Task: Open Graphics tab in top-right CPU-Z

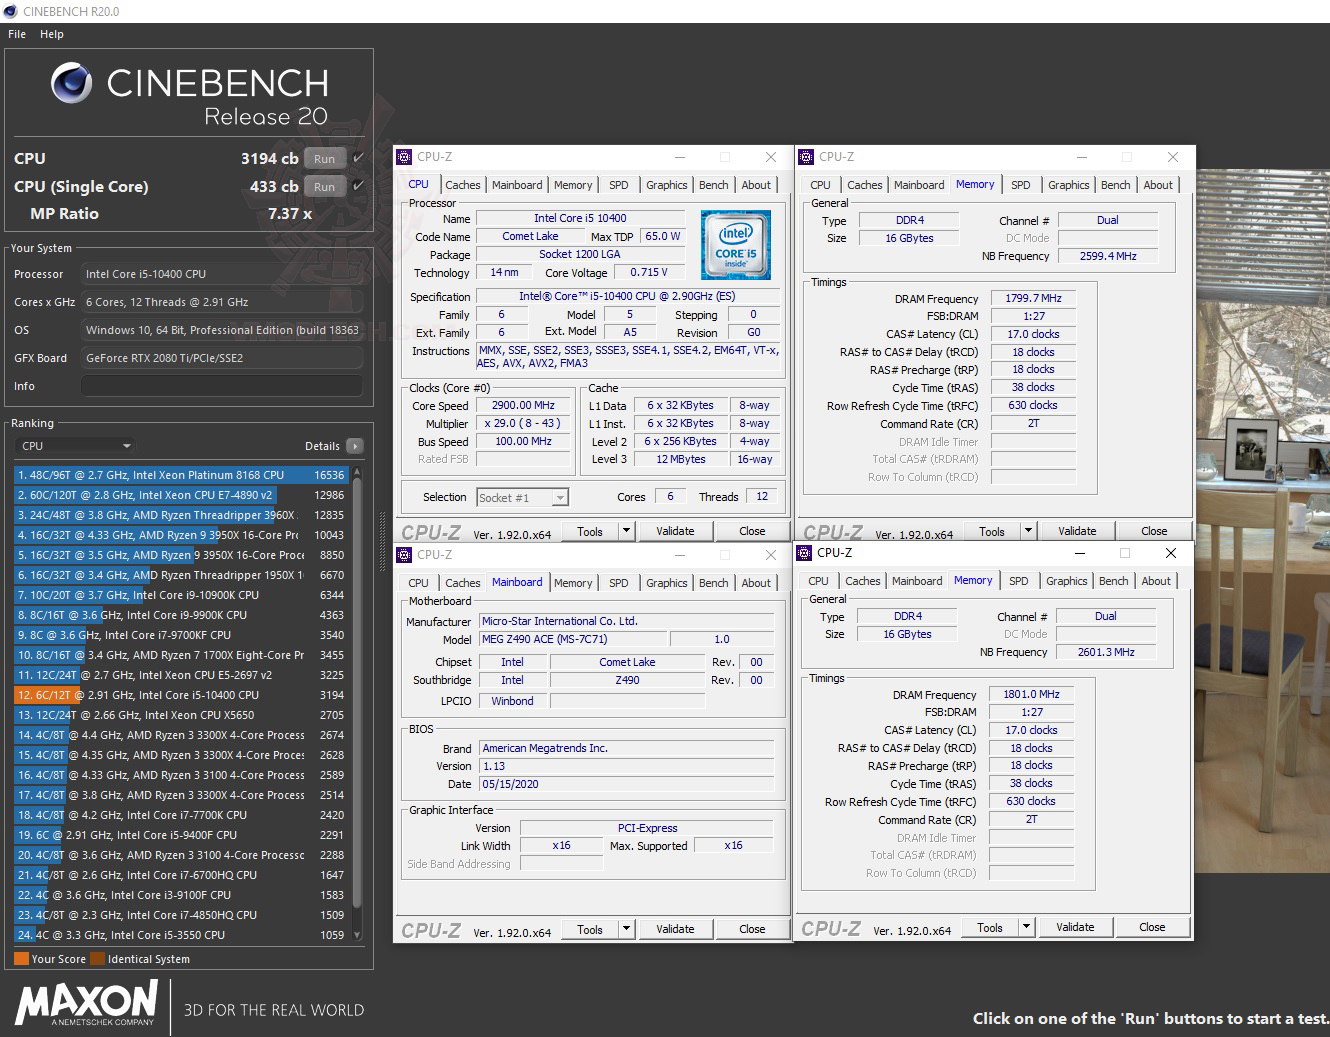Action: pyautogui.click(x=1069, y=185)
